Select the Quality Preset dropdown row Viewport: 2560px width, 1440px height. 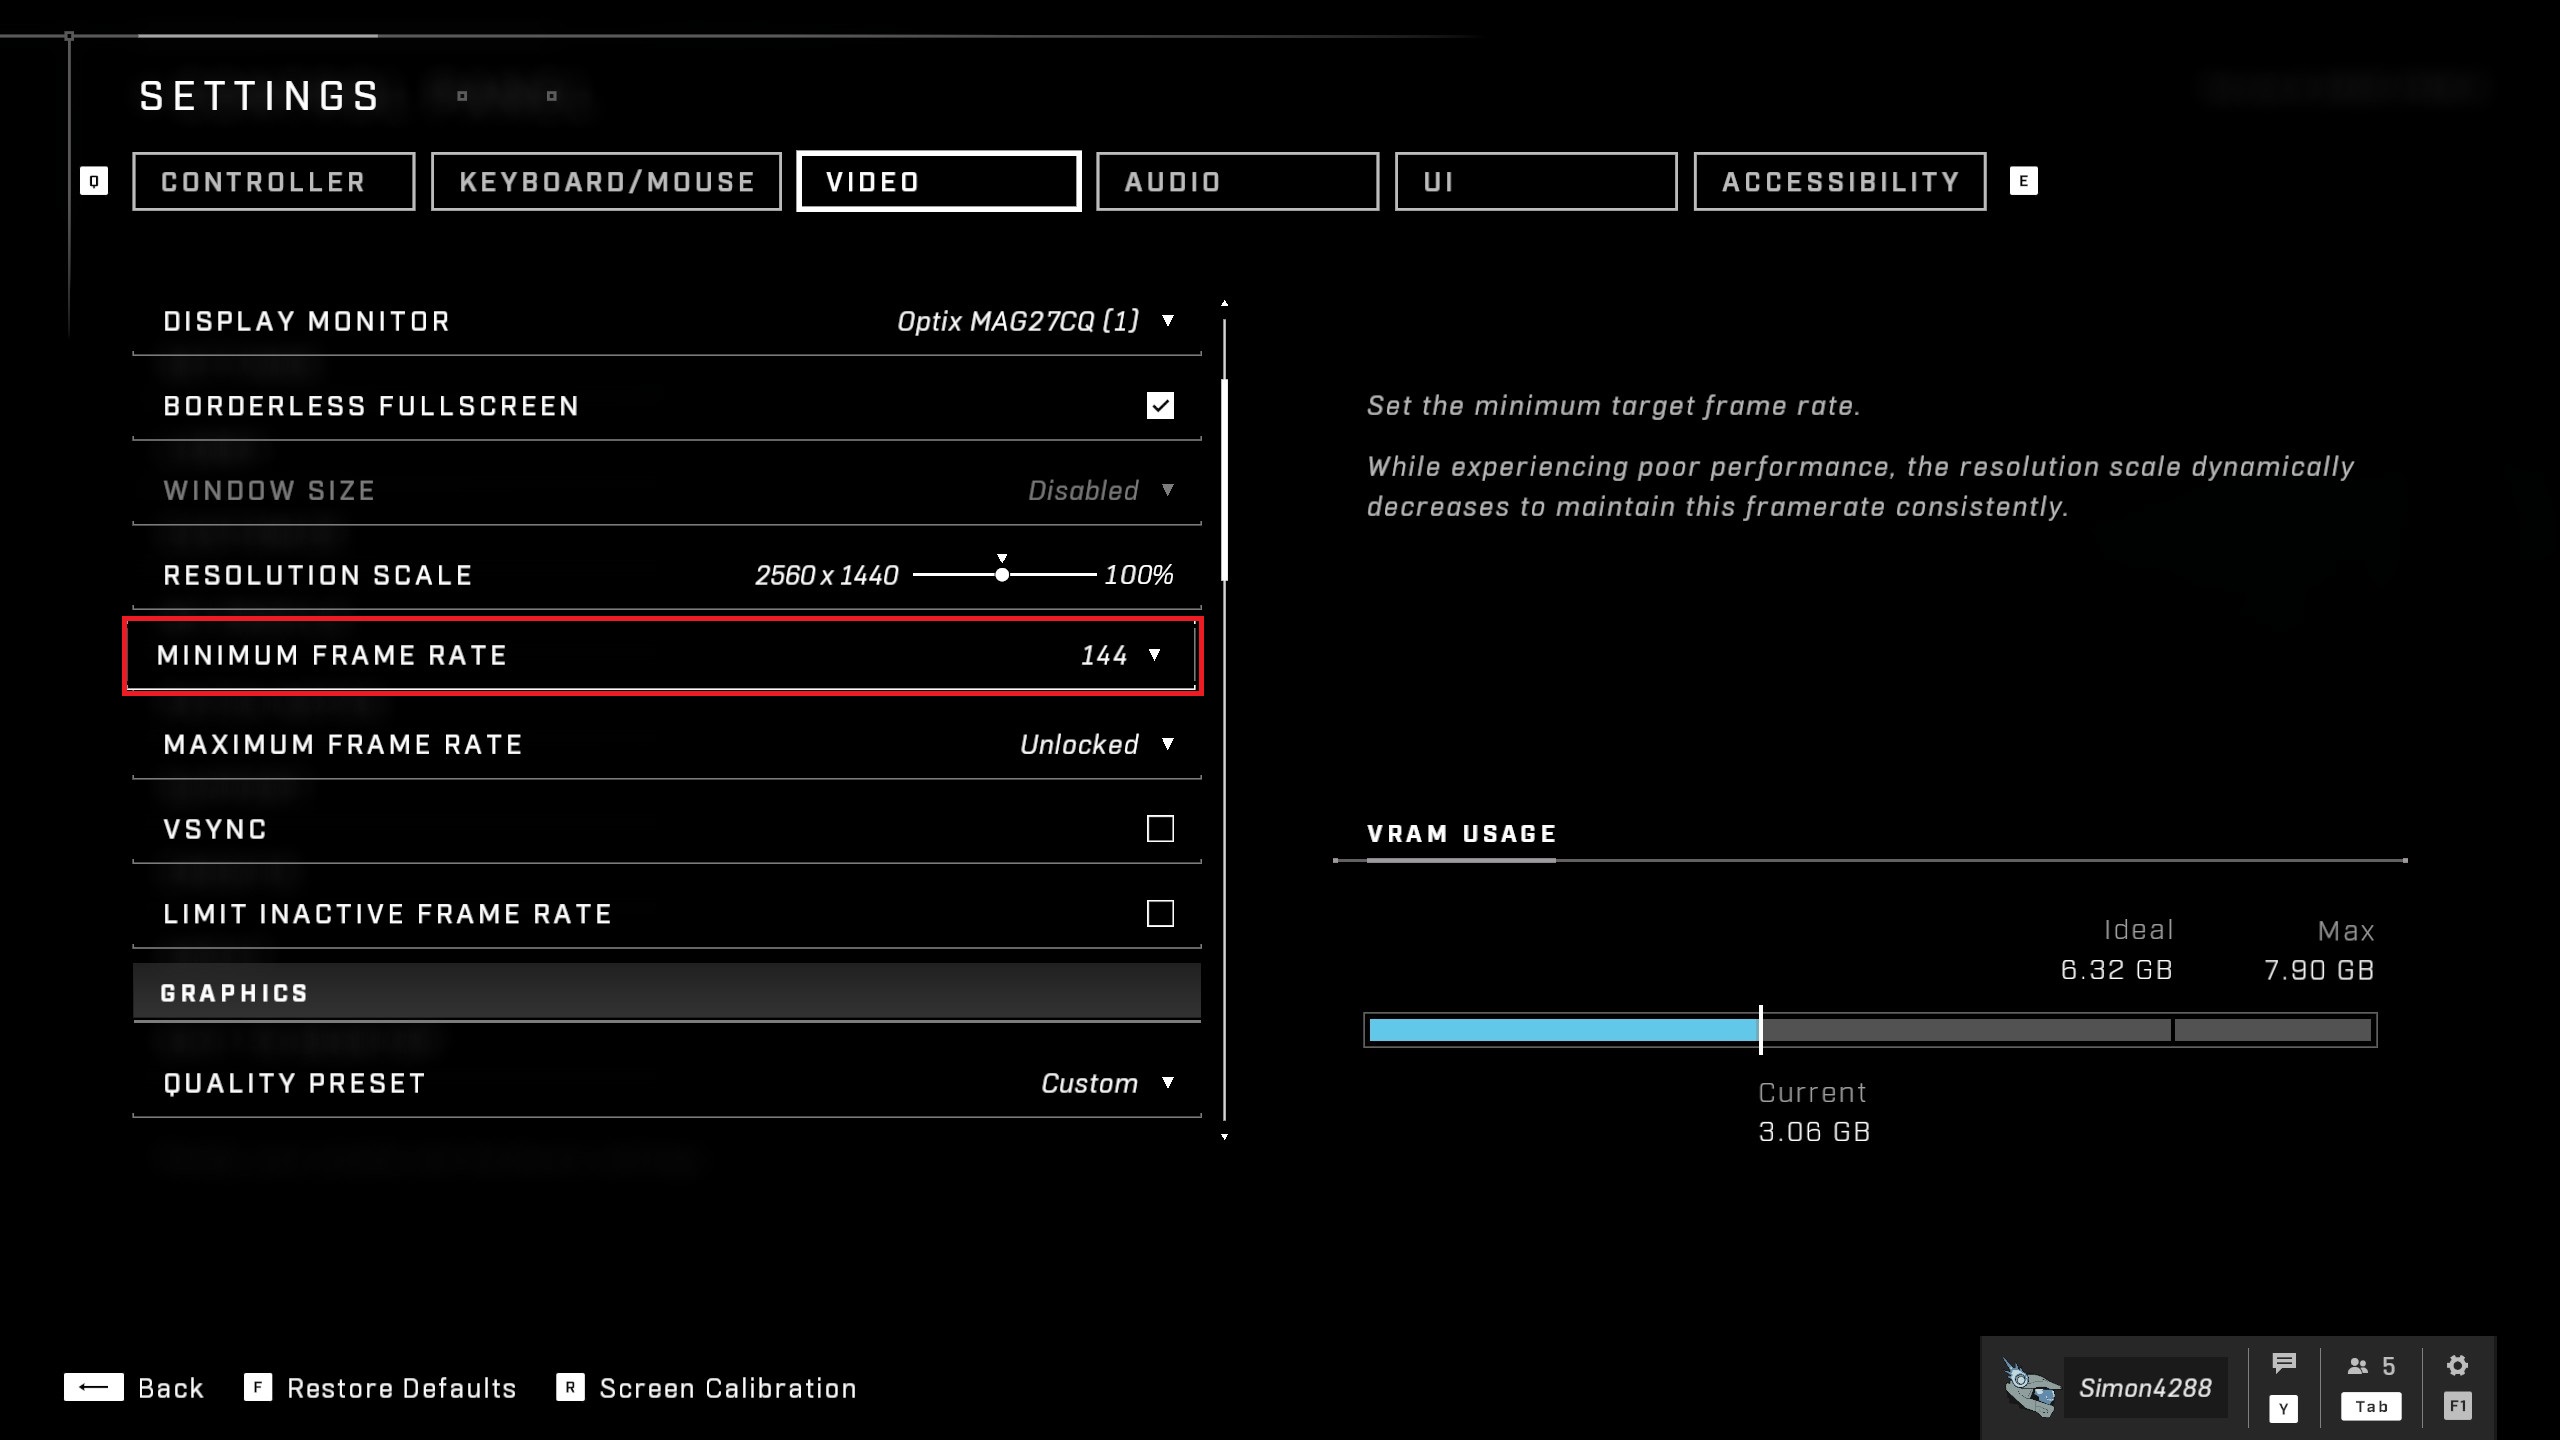click(667, 1083)
